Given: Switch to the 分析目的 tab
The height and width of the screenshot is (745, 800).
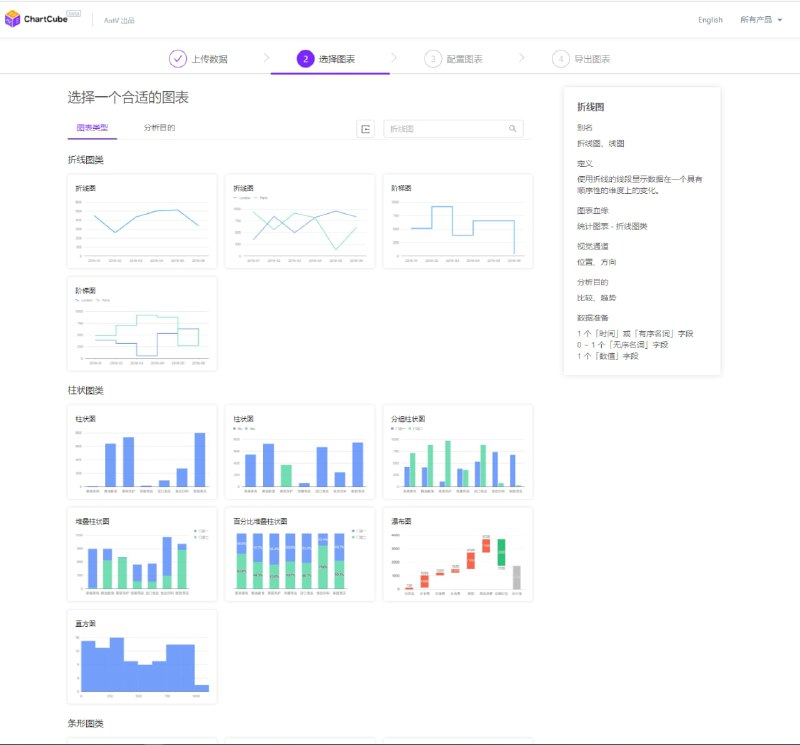Looking at the screenshot, I should 159,128.
